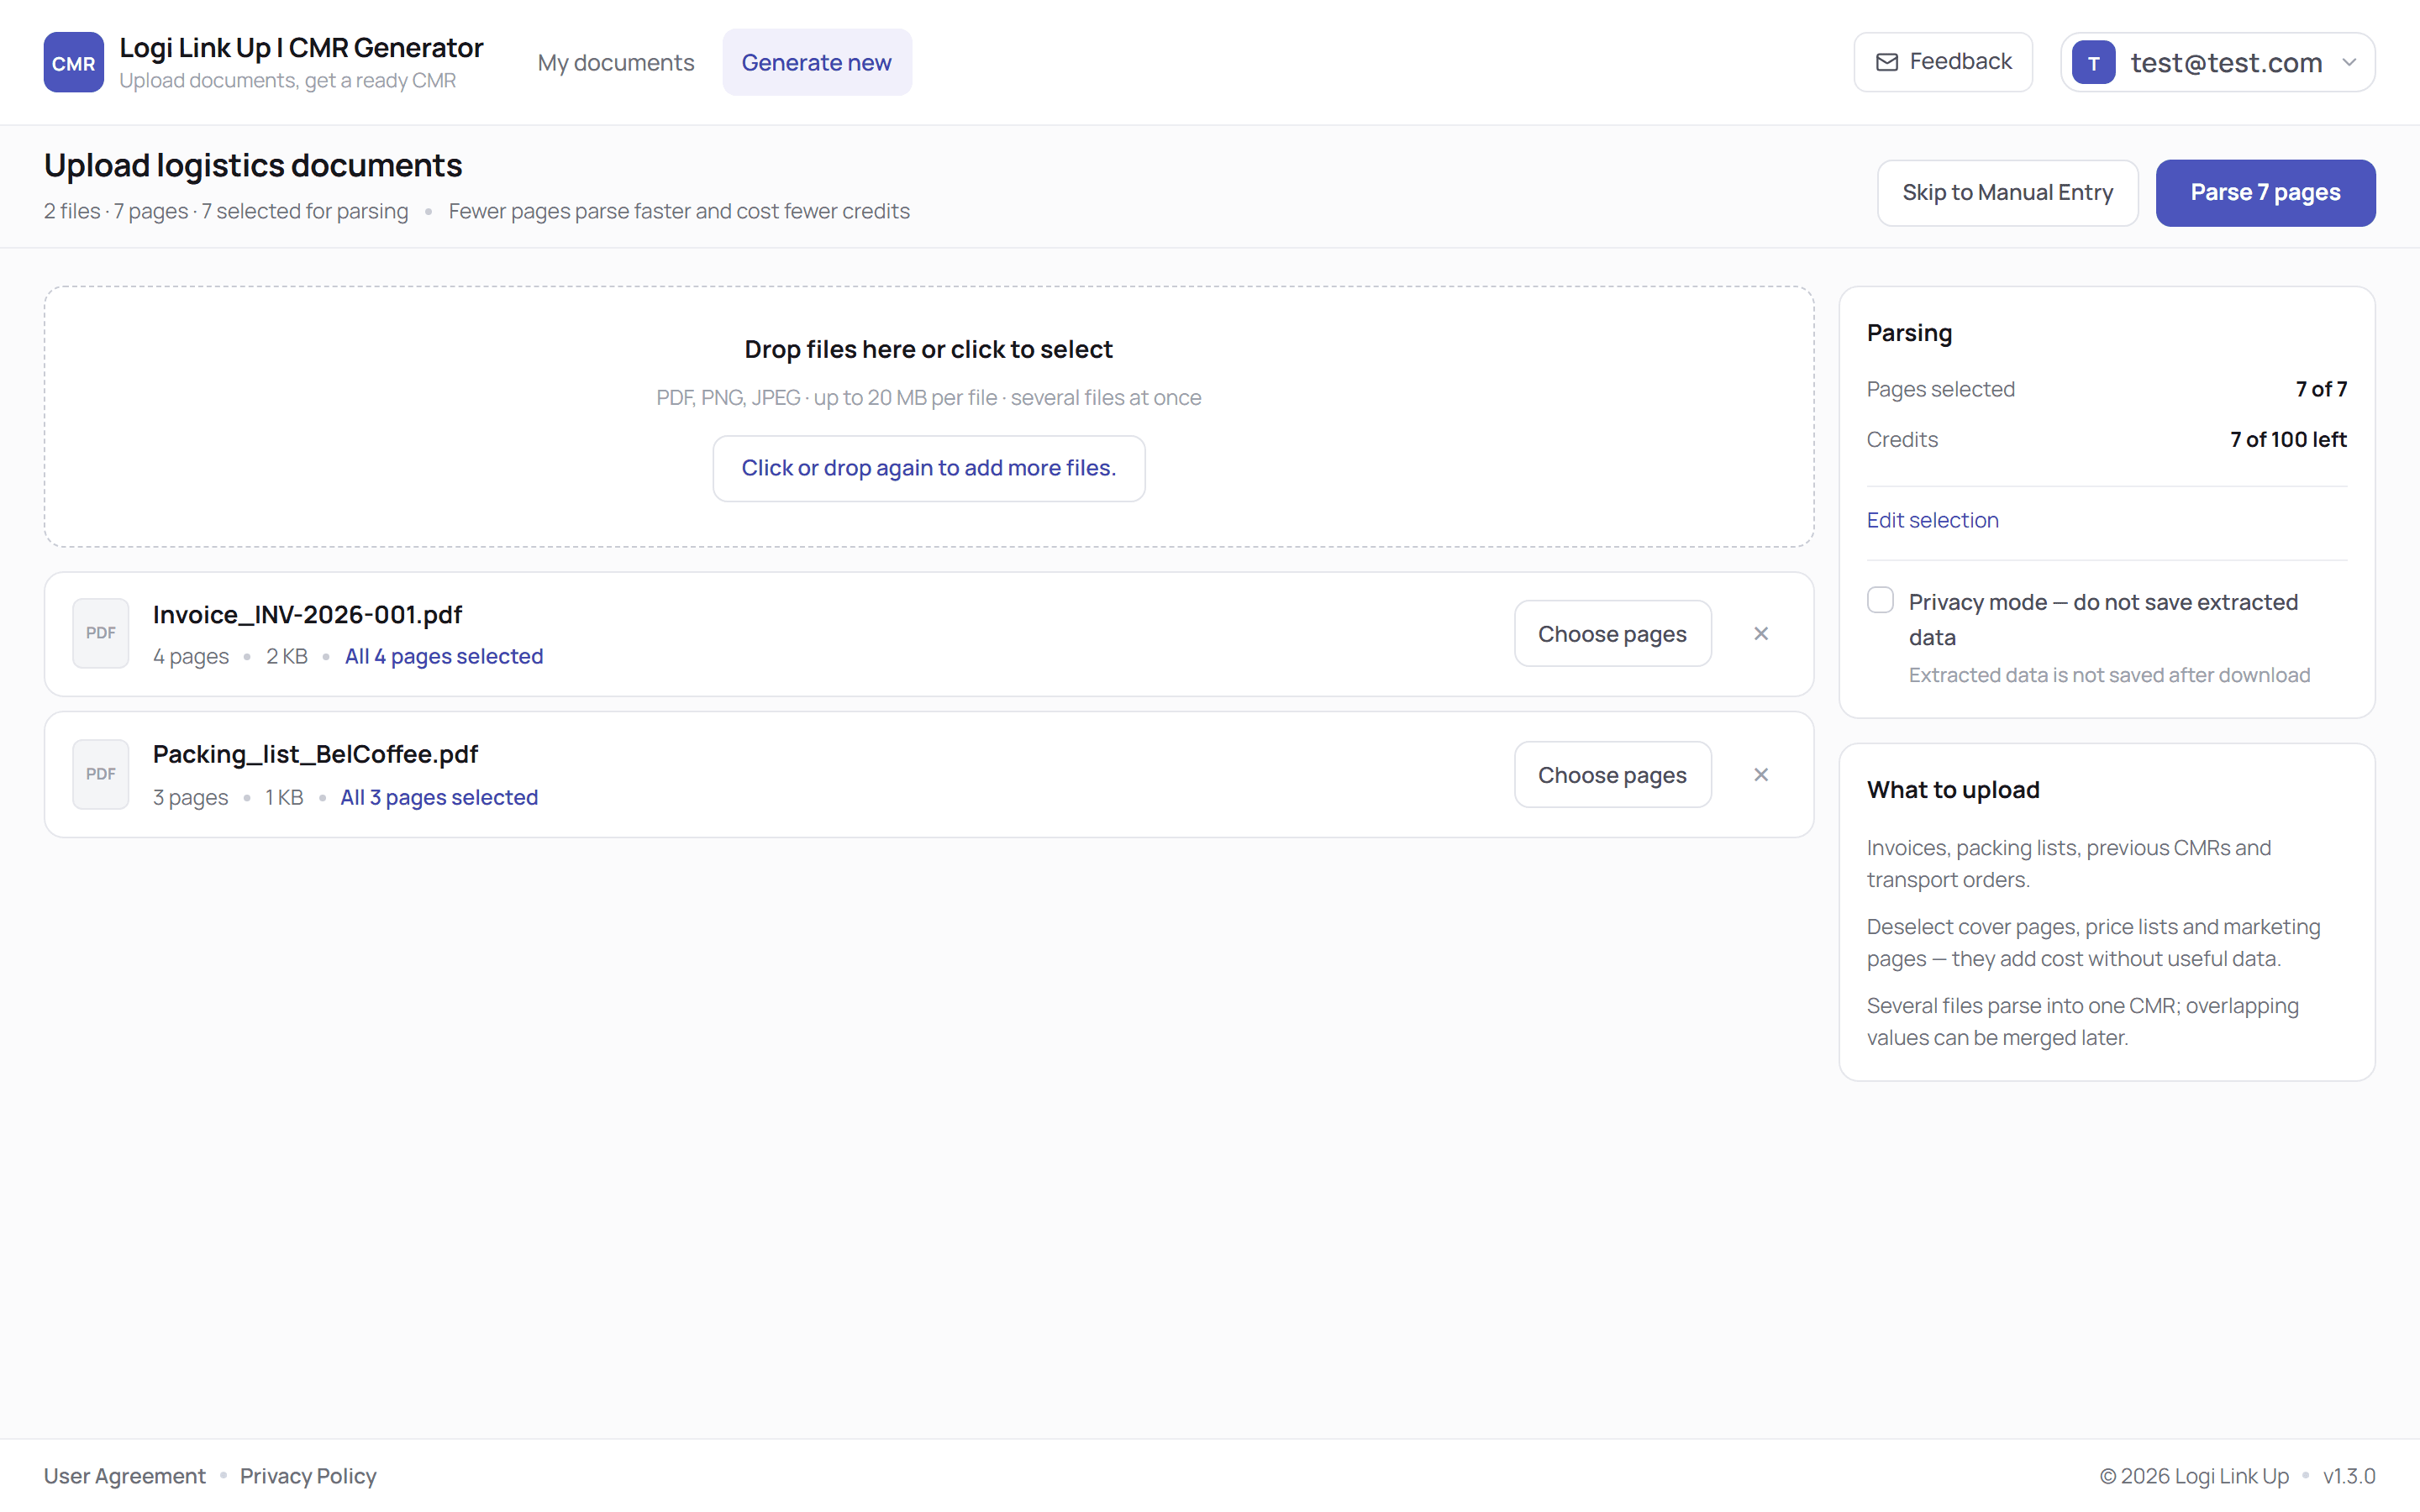
Task: Click Skip to Manual Entry
Action: 2007,192
